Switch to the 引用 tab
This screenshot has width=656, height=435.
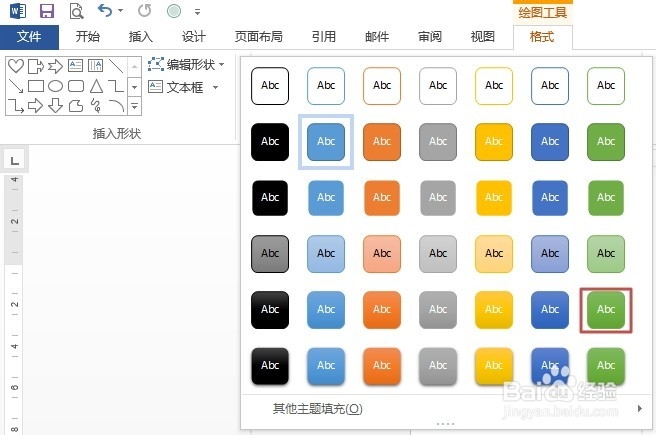324,37
